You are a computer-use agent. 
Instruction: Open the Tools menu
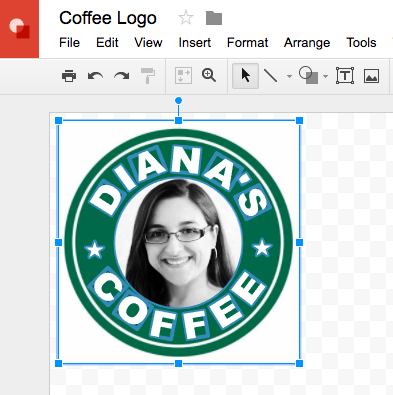(361, 43)
